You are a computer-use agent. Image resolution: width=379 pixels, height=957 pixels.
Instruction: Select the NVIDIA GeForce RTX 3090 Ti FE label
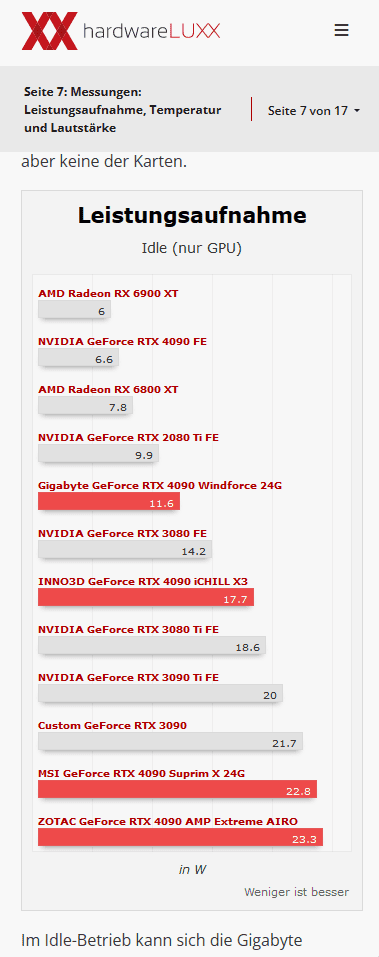pos(128,677)
